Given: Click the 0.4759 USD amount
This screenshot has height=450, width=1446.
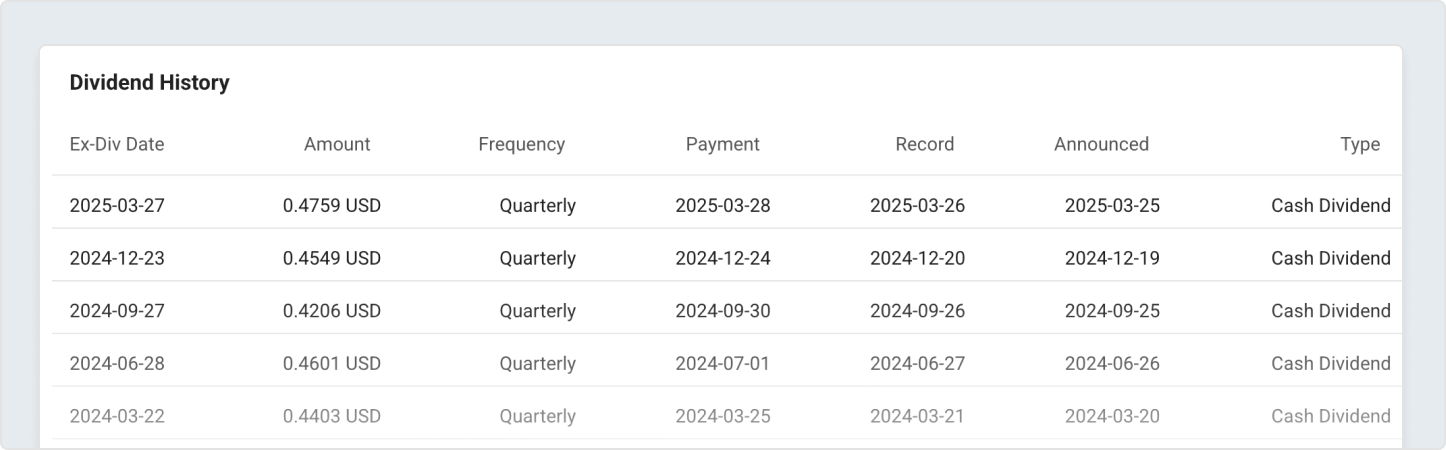Looking at the screenshot, I should click(x=332, y=206).
